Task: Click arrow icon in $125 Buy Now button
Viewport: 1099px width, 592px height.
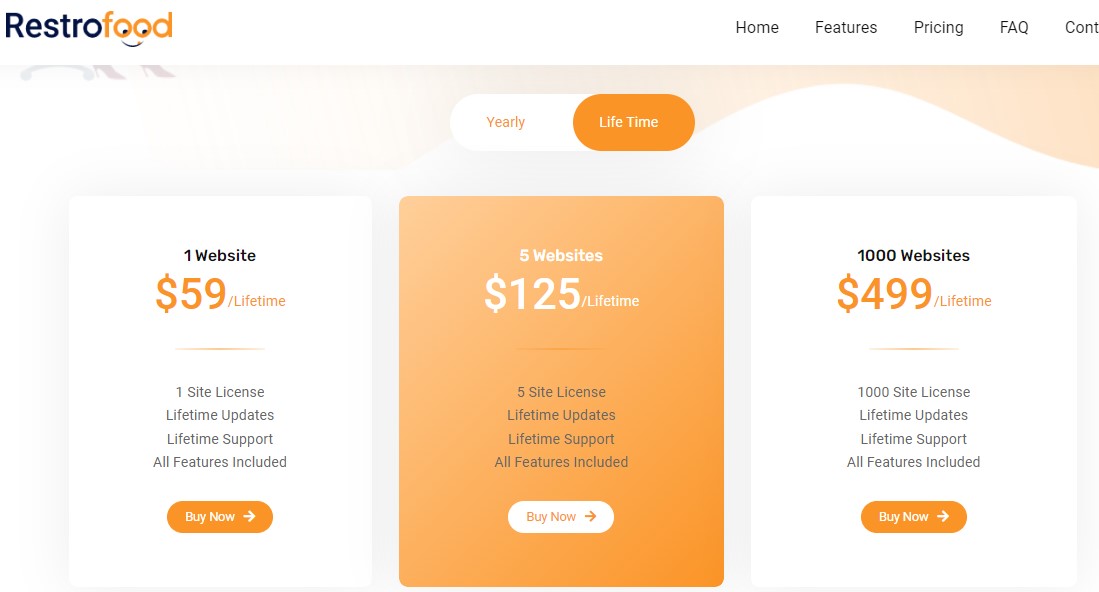Action: tap(590, 517)
